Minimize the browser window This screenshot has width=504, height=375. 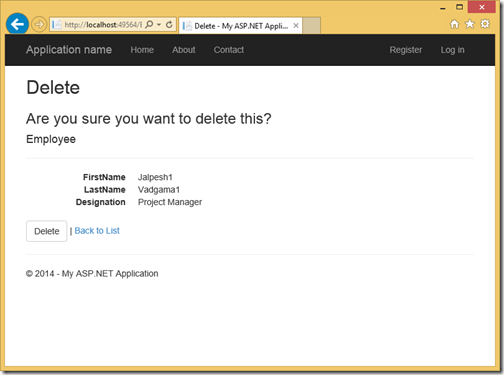(443, 7)
